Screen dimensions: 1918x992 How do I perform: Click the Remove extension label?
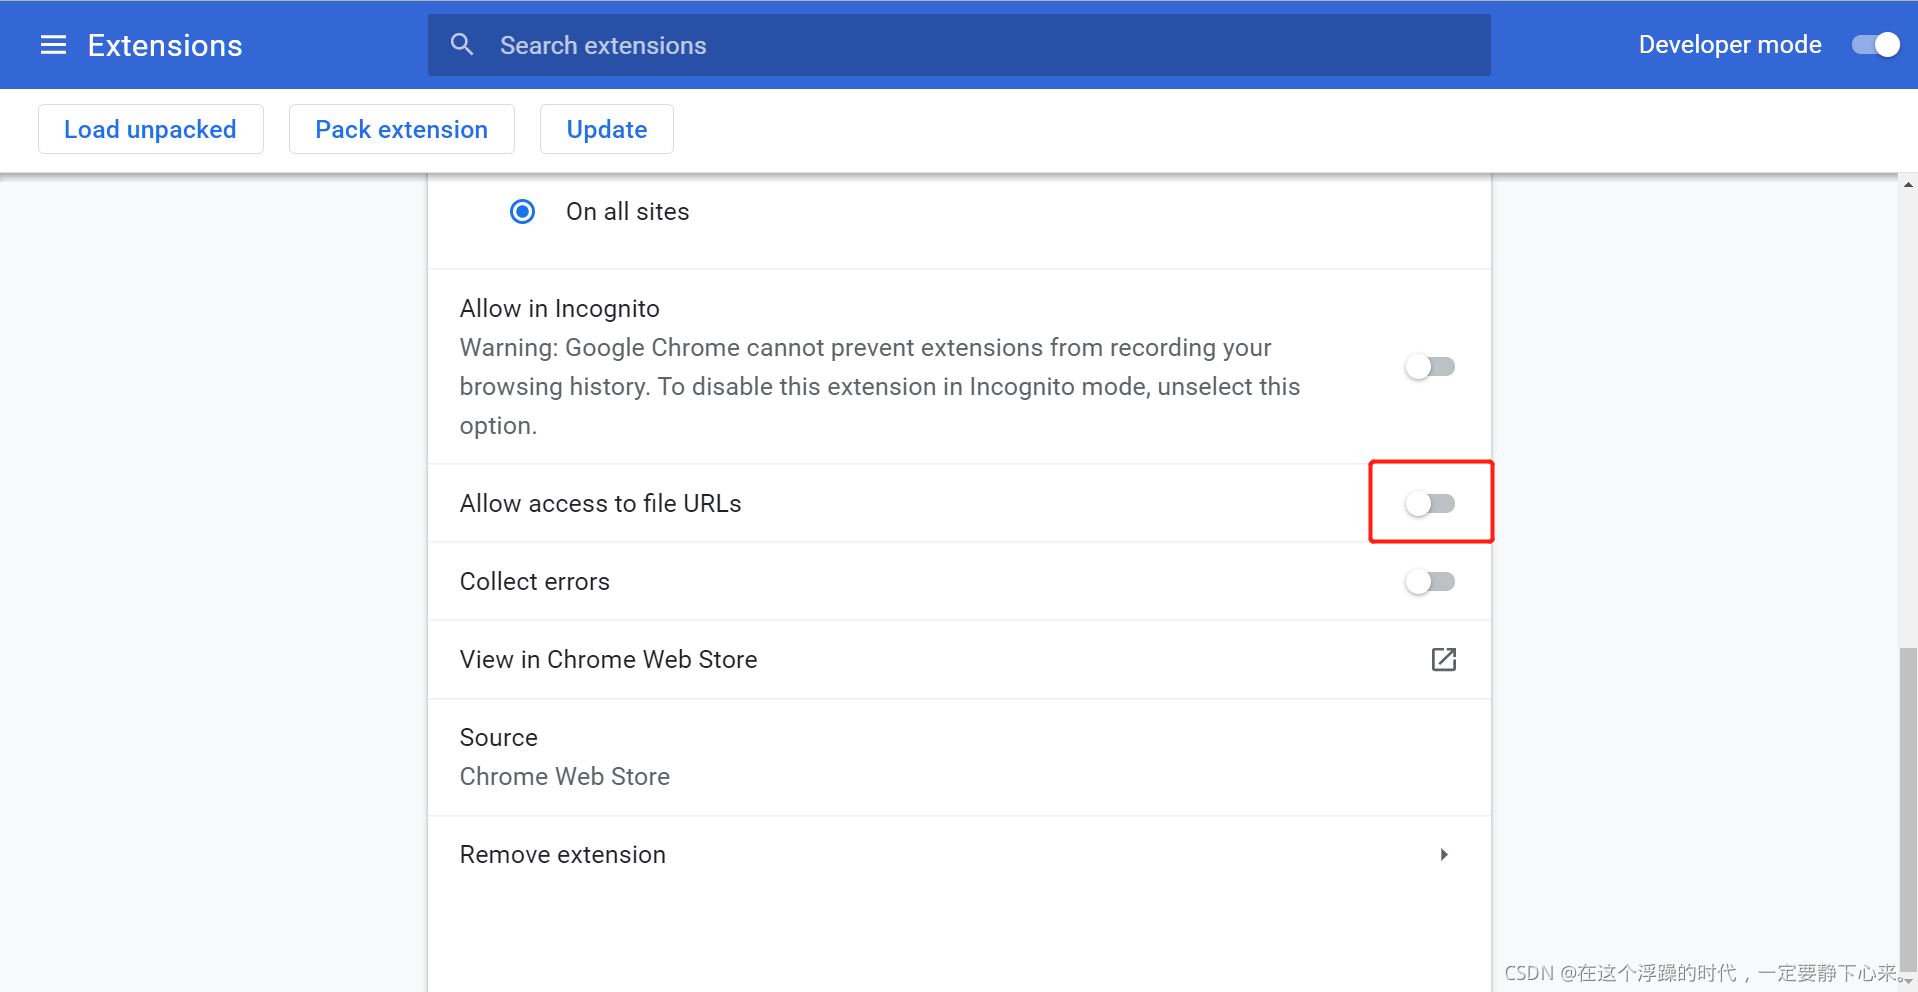pos(563,855)
